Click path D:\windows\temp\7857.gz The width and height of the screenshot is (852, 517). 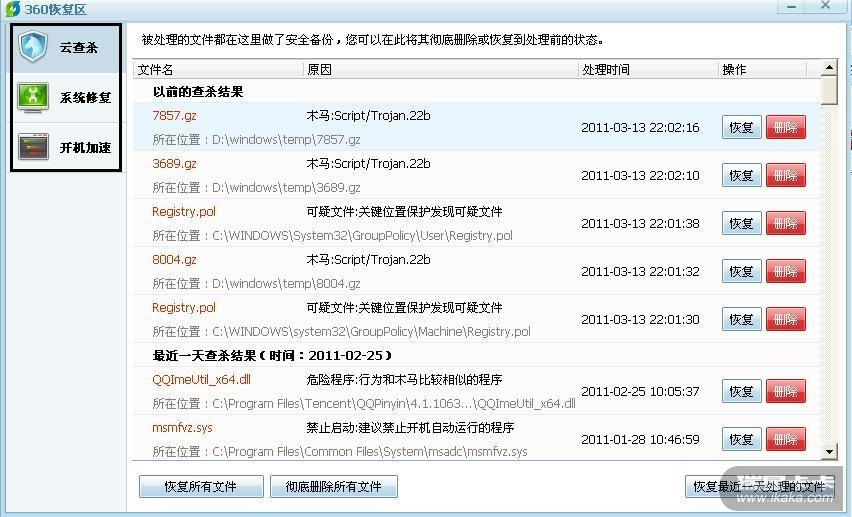point(286,140)
